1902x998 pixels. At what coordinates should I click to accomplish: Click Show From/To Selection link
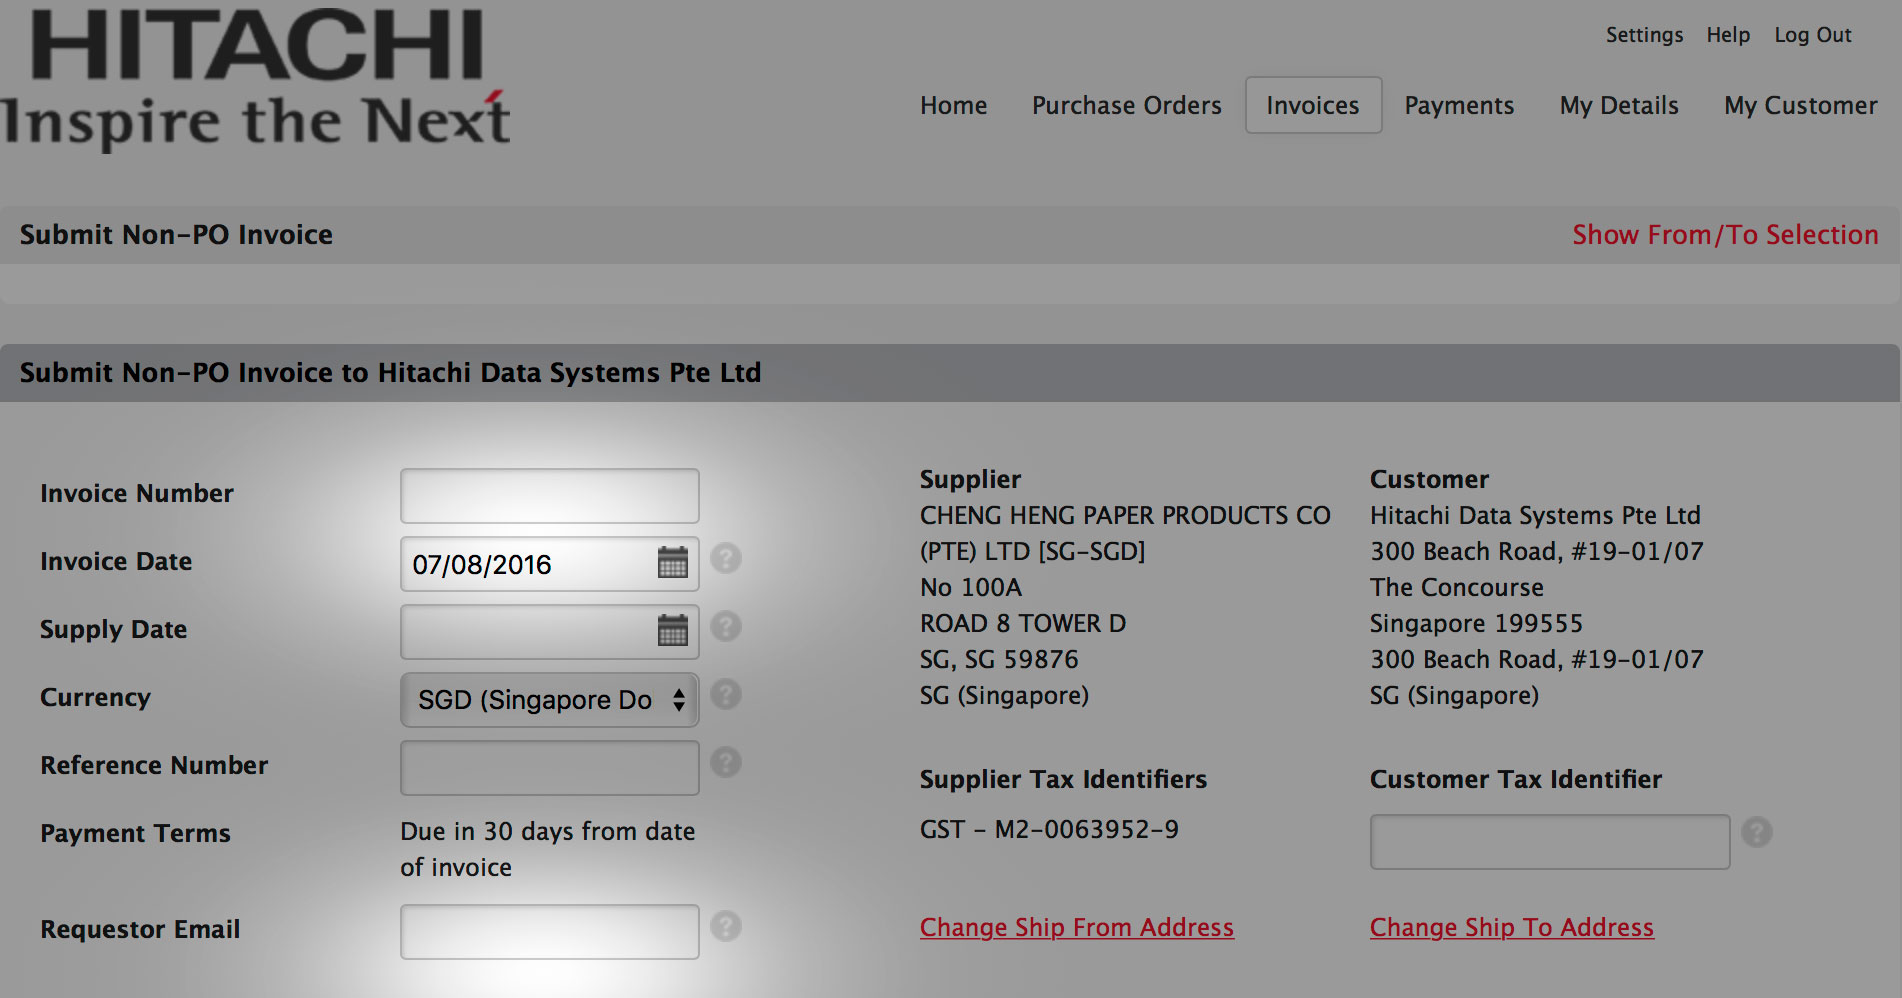pyautogui.click(x=1725, y=235)
